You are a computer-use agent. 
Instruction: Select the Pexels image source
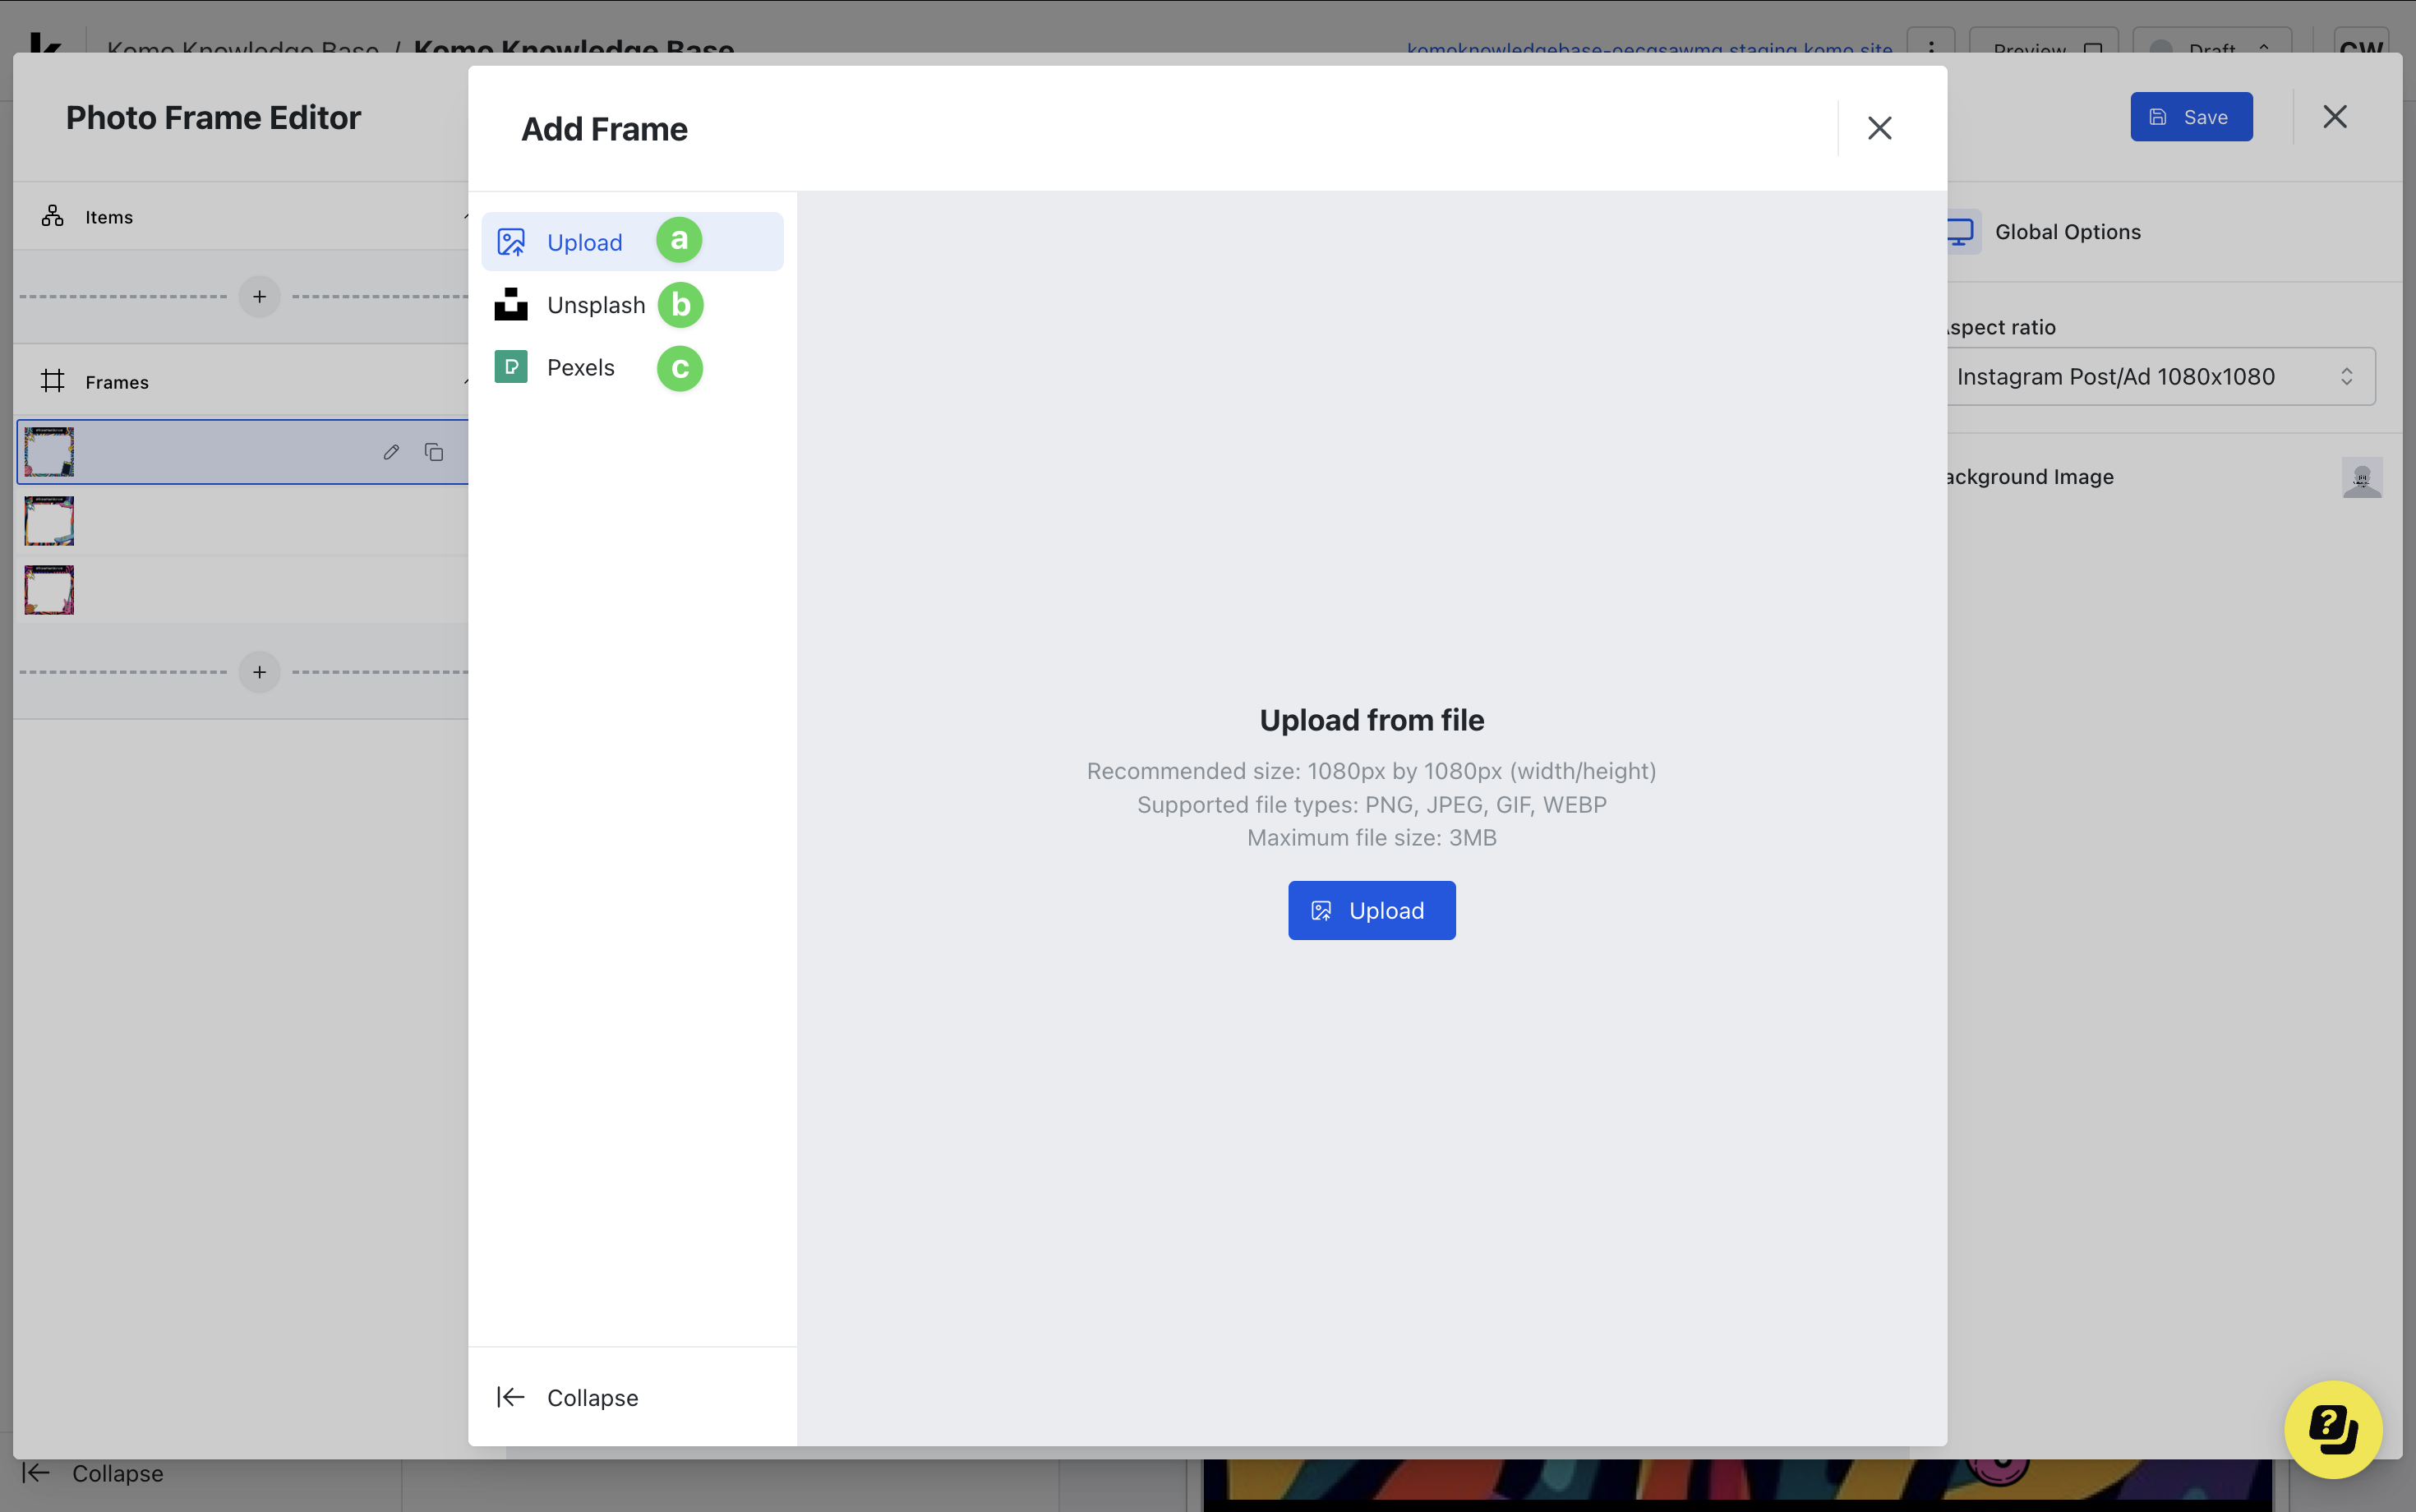tap(580, 367)
